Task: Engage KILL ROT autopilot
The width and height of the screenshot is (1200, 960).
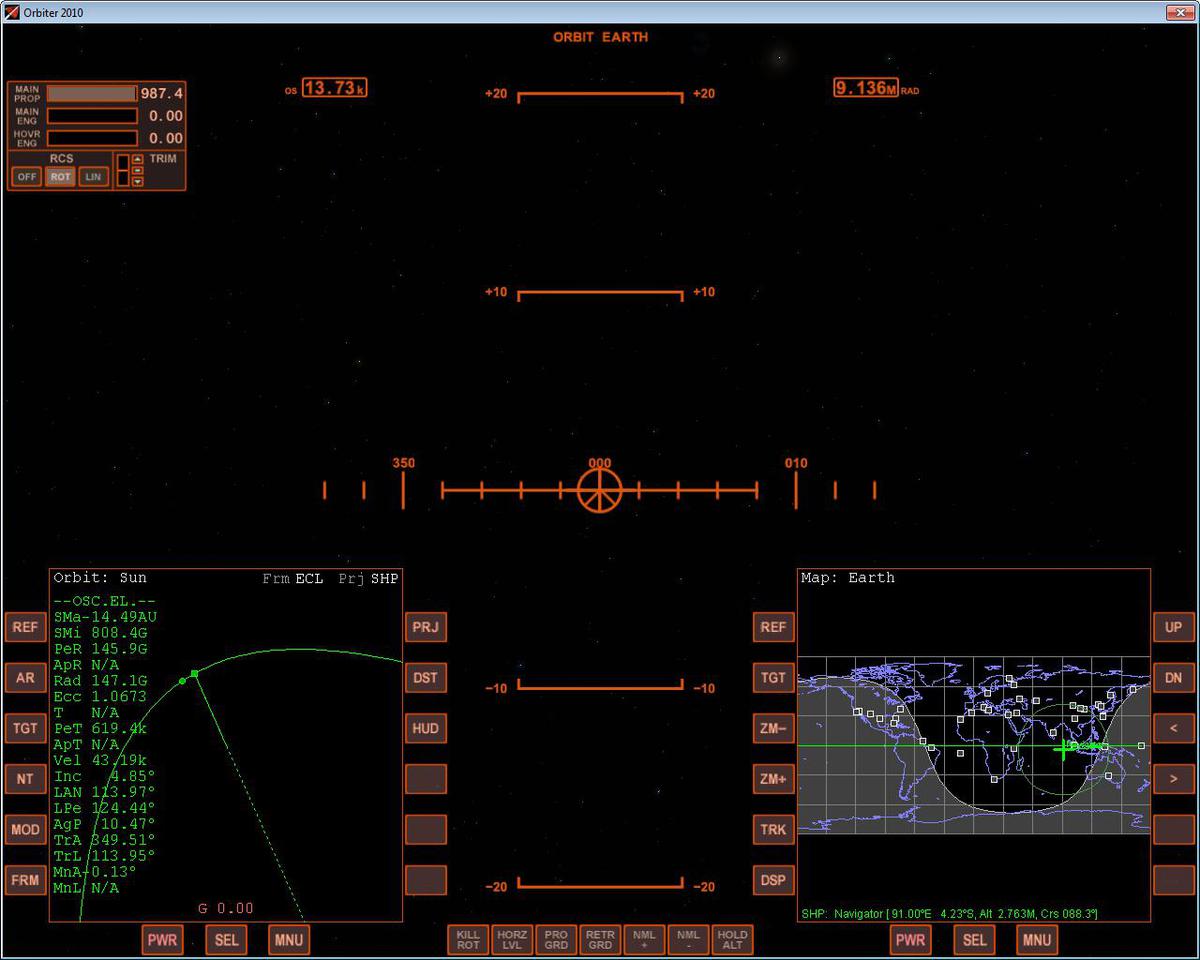Action: tap(468, 940)
